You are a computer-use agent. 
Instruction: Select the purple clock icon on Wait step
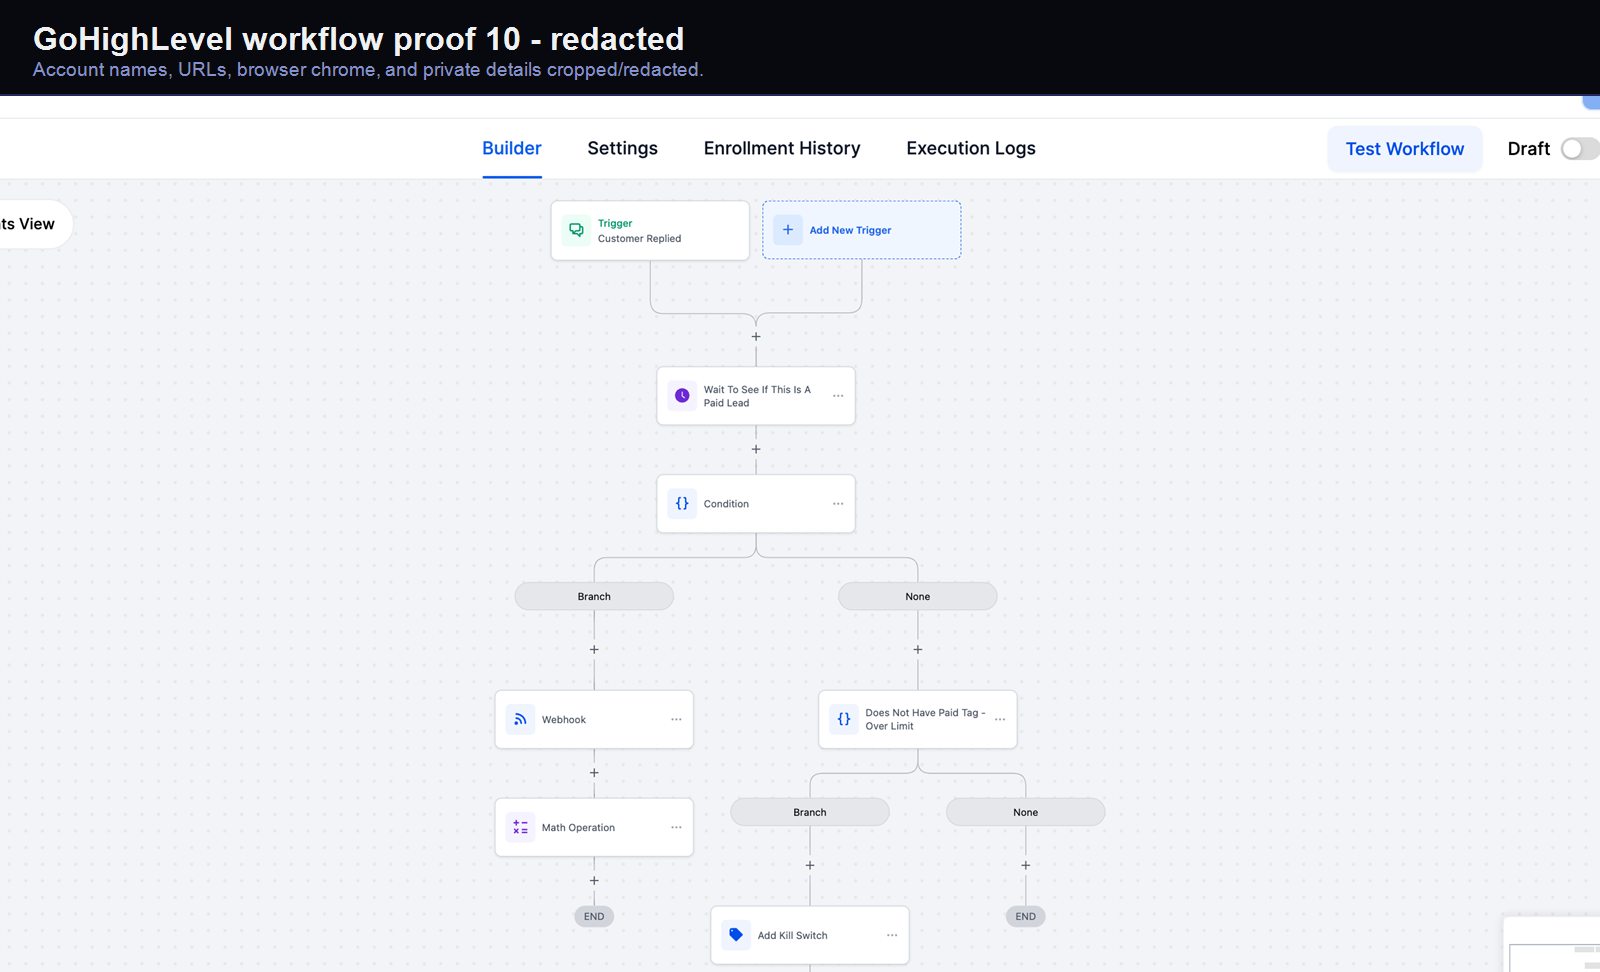[682, 396]
